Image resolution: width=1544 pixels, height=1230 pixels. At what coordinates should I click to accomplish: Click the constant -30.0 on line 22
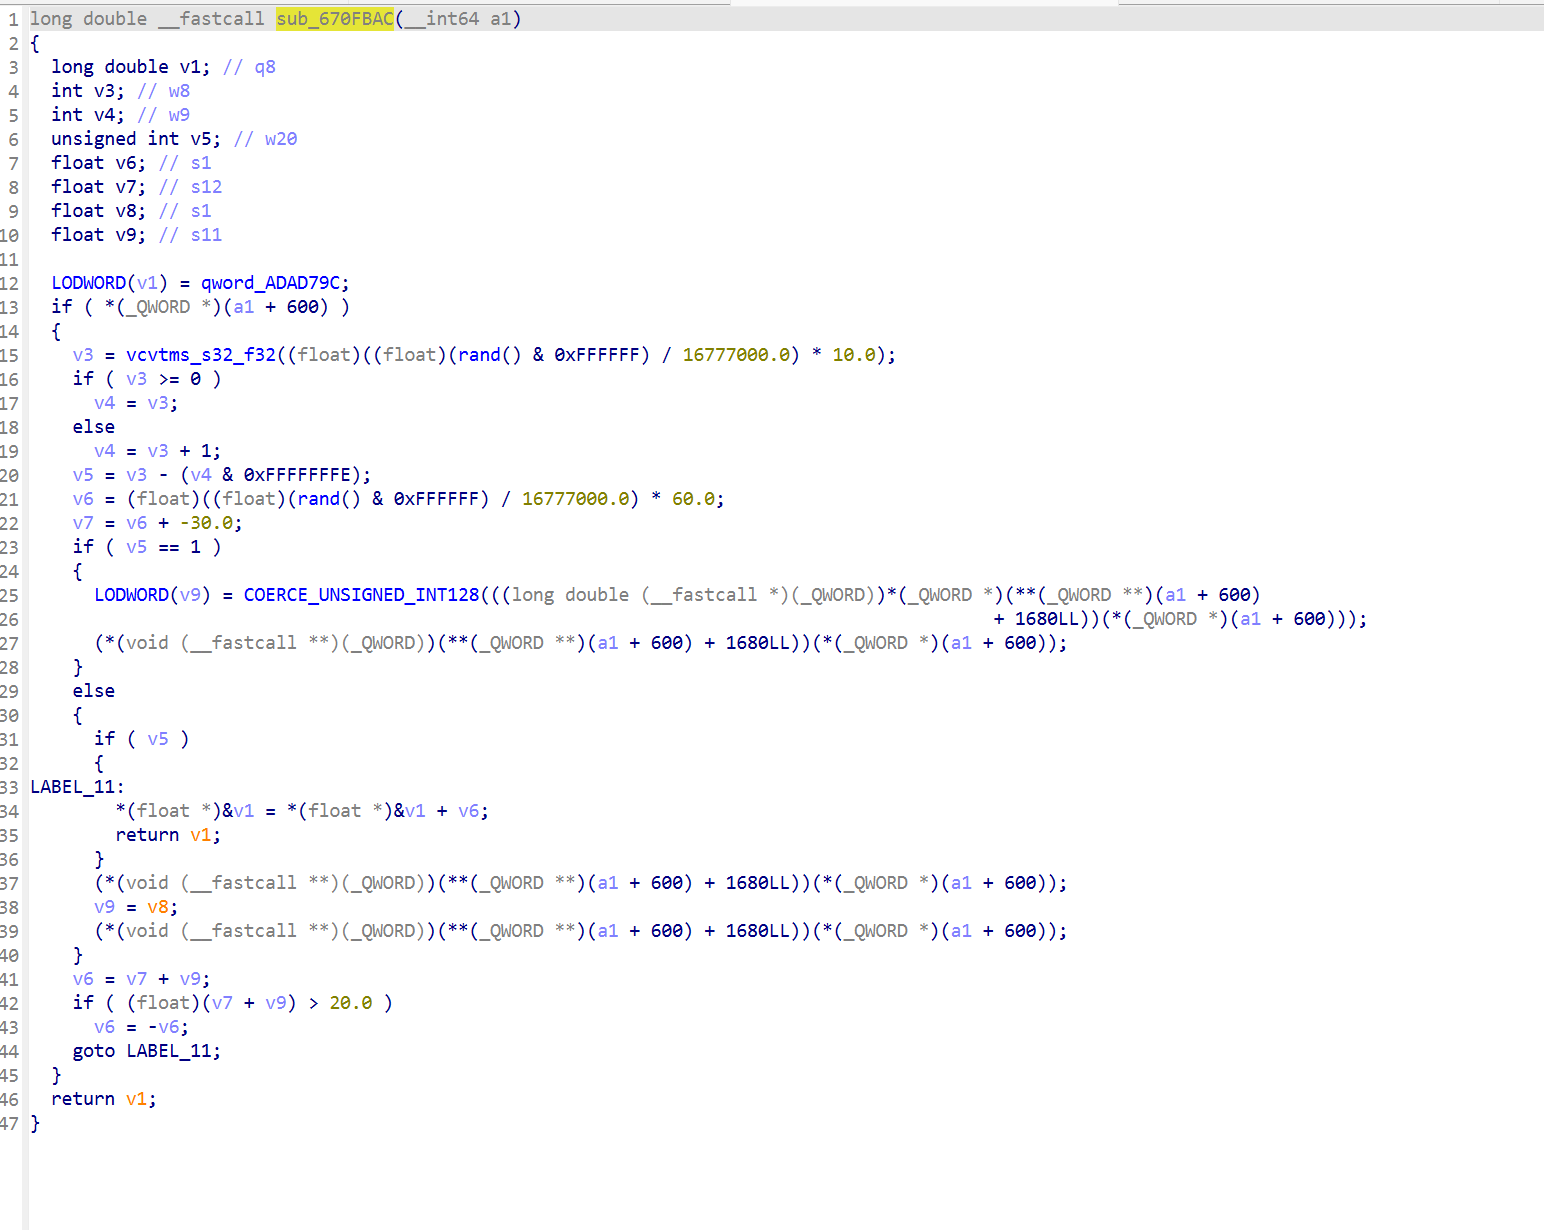pos(208,522)
